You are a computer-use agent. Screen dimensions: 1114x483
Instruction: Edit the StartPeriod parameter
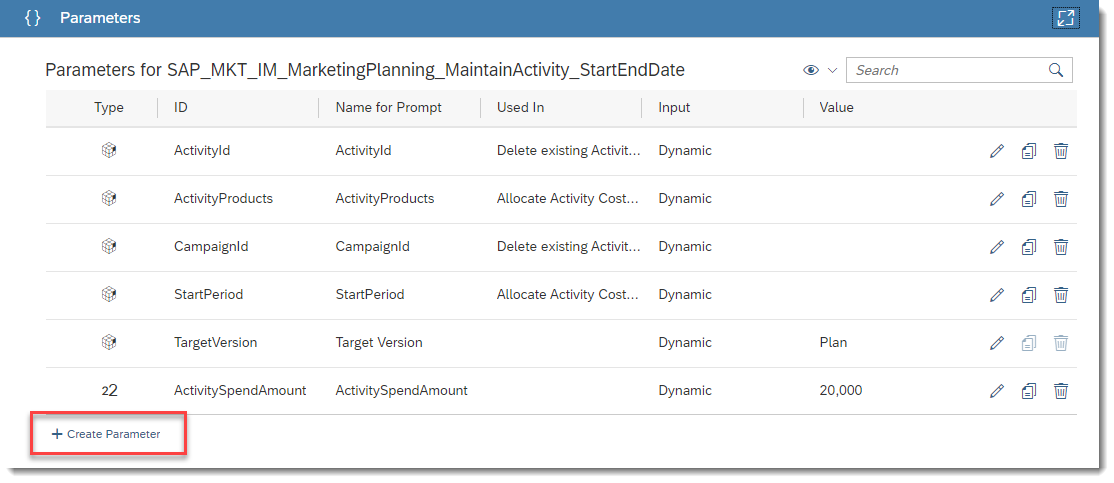coord(997,295)
